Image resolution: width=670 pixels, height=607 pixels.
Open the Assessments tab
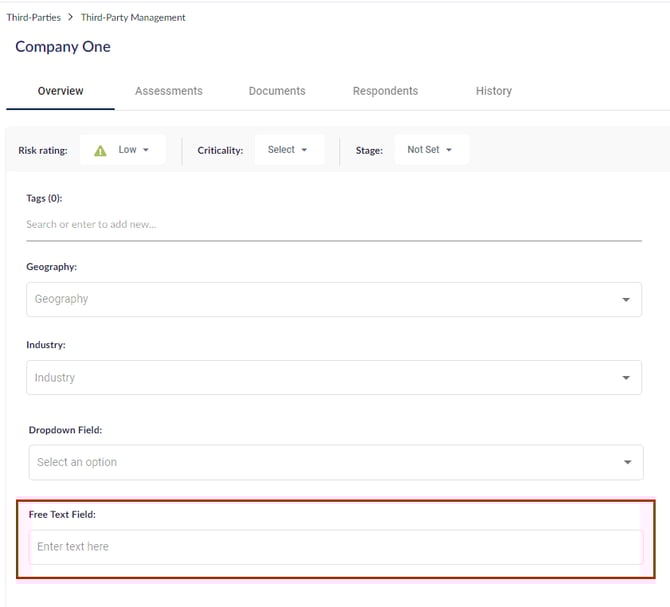tap(169, 91)
